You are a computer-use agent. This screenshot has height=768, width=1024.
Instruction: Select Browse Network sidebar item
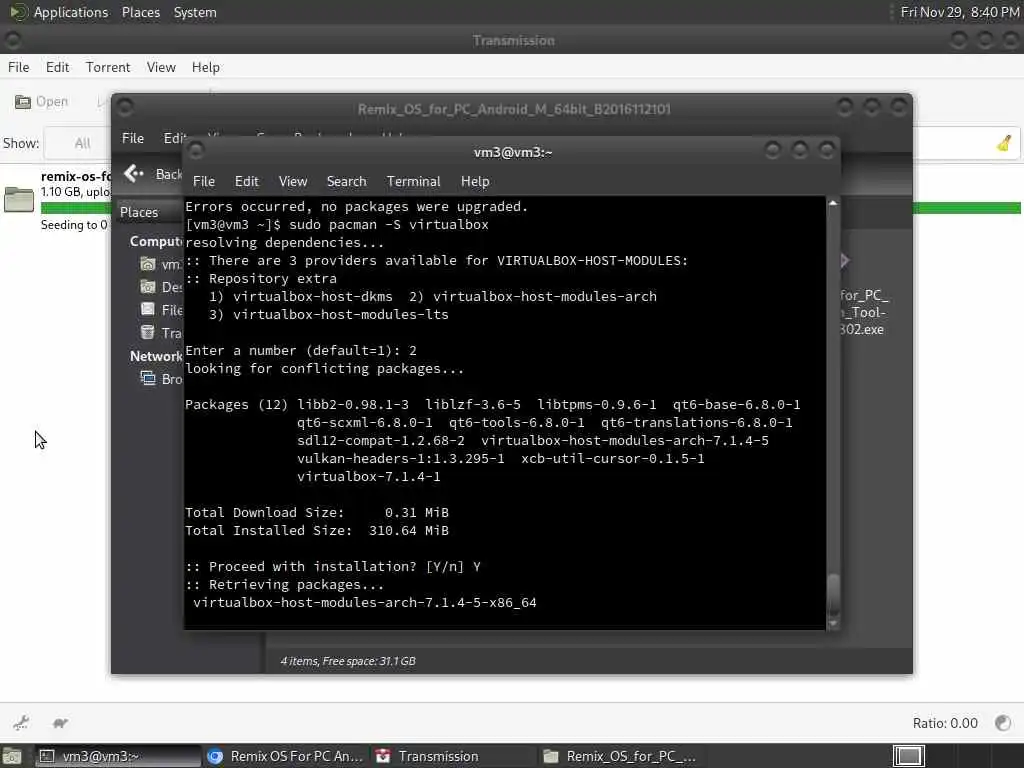click(161, 379)
